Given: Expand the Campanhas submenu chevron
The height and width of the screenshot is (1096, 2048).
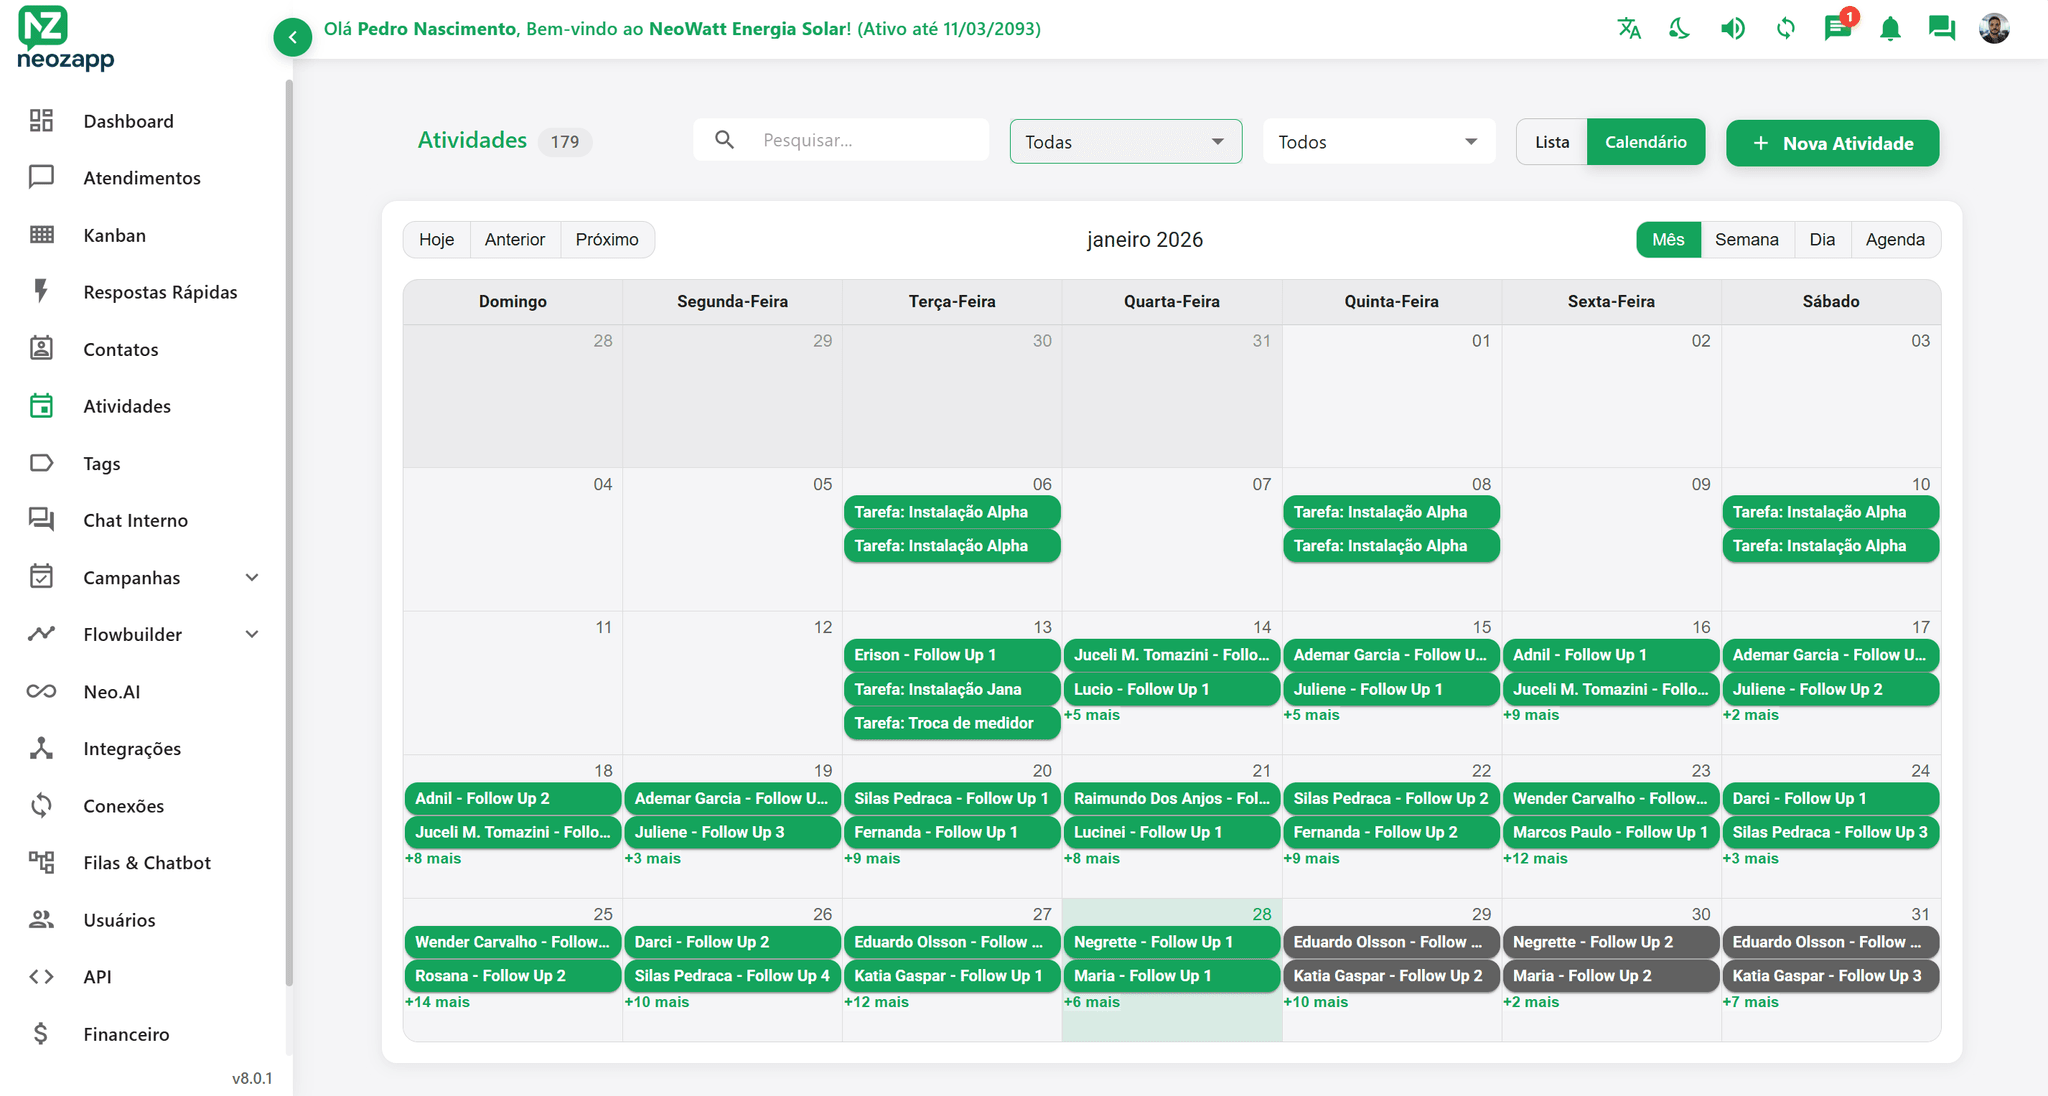Looking at the screenshot, I should click(252, 578).
